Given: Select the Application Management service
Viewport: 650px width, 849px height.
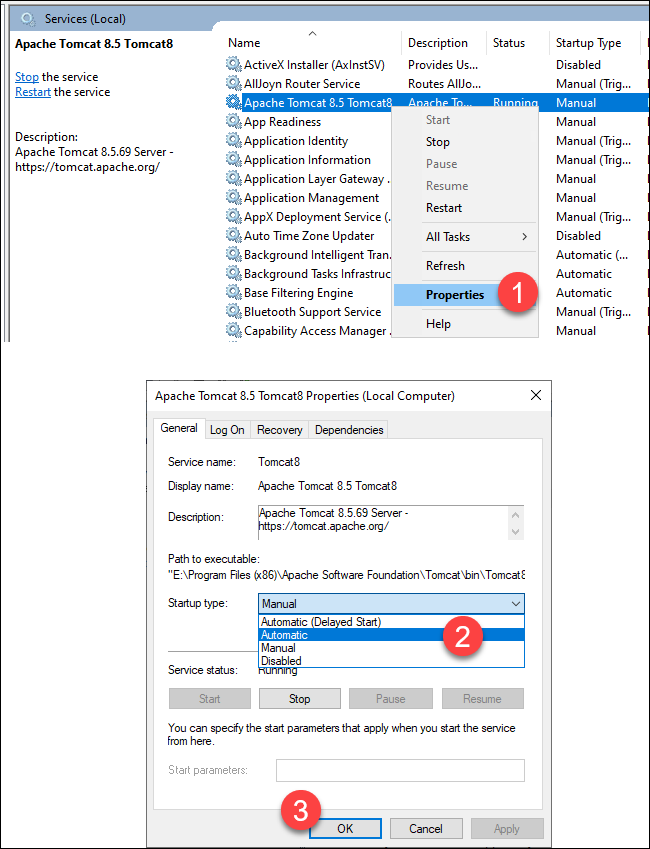Looking at the screenshot, I should [309, 198].
